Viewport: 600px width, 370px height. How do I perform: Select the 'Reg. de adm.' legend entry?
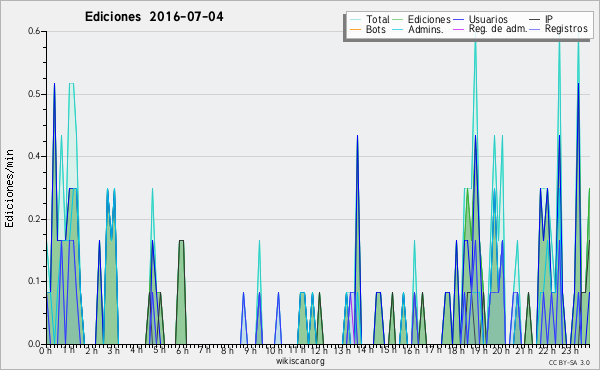pyautogui.click(x=498, y=29)
